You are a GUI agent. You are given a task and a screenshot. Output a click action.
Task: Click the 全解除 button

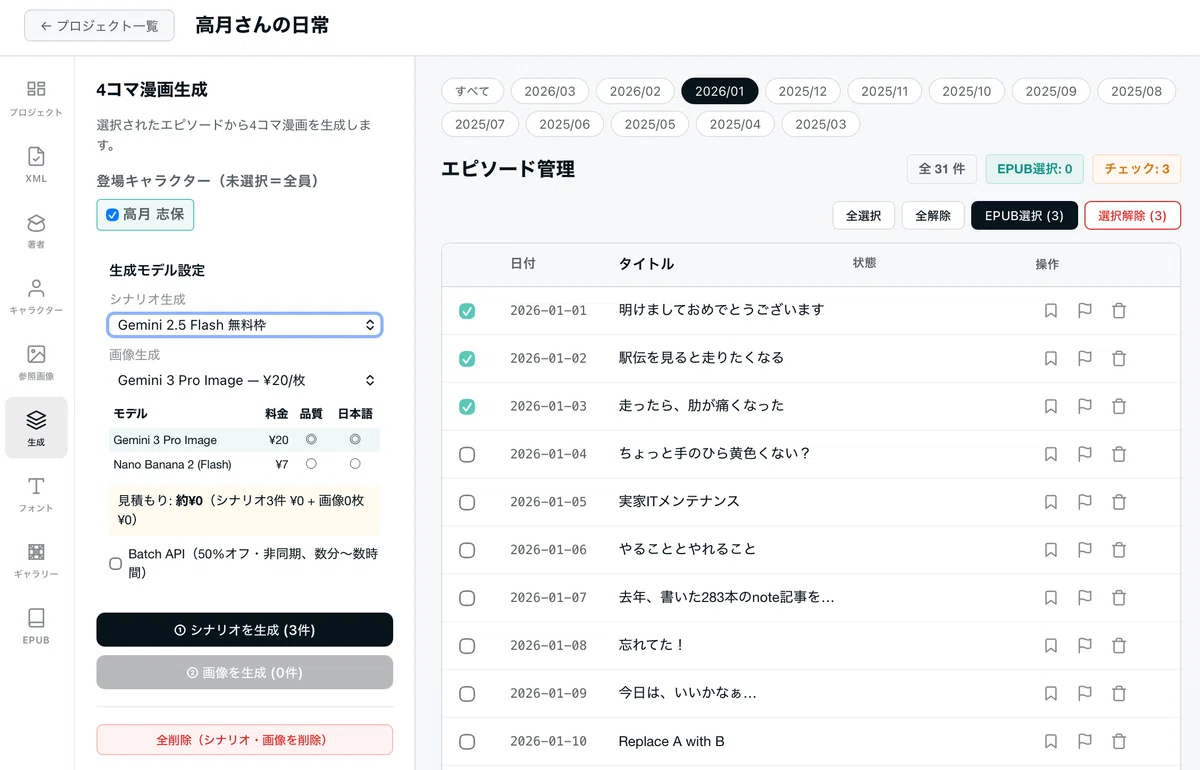pos(933,215)
